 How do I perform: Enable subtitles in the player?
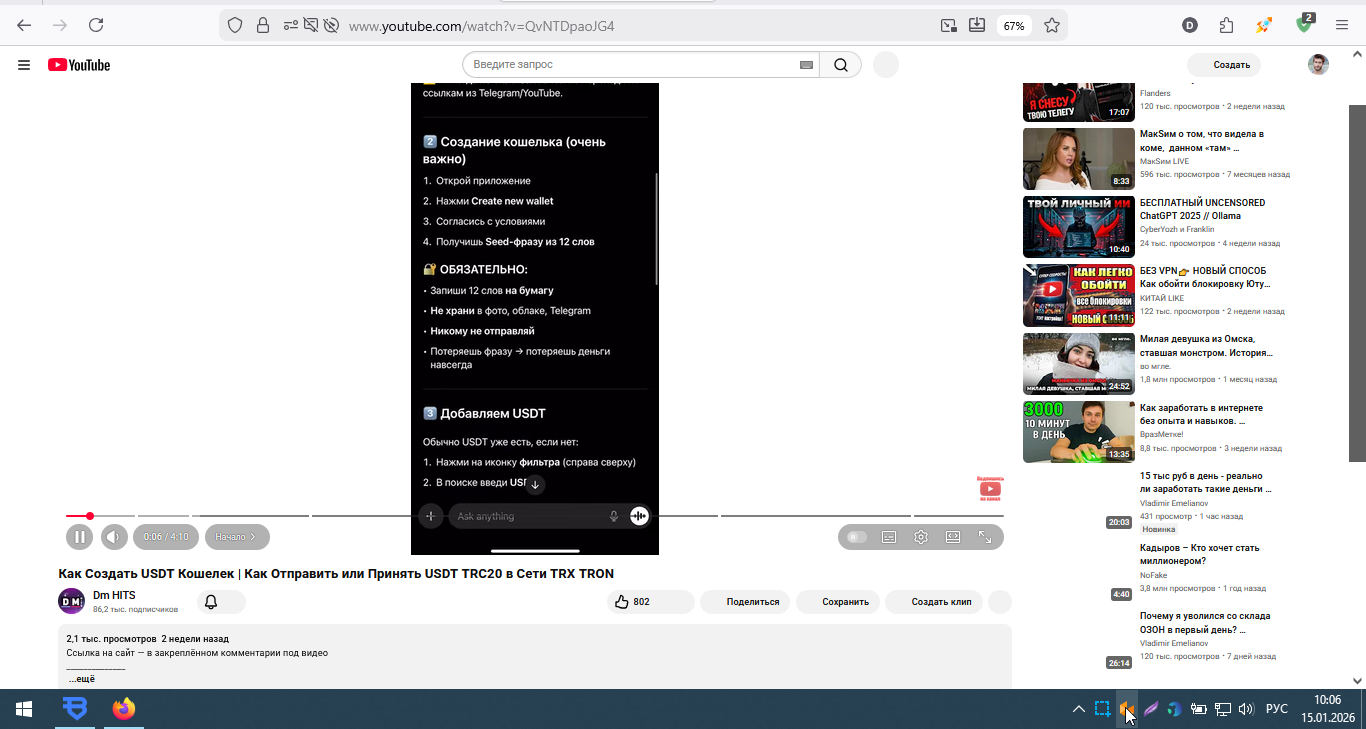click(x=889, y=537)
